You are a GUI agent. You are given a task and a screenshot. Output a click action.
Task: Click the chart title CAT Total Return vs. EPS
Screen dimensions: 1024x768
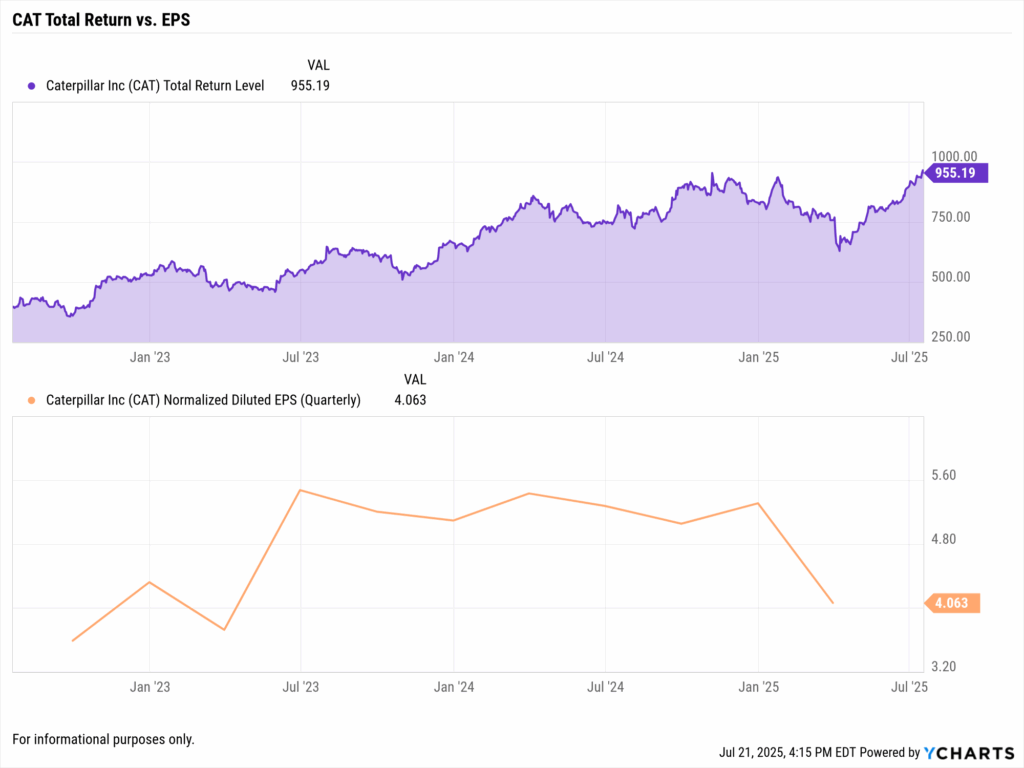(x=101, y=20)
